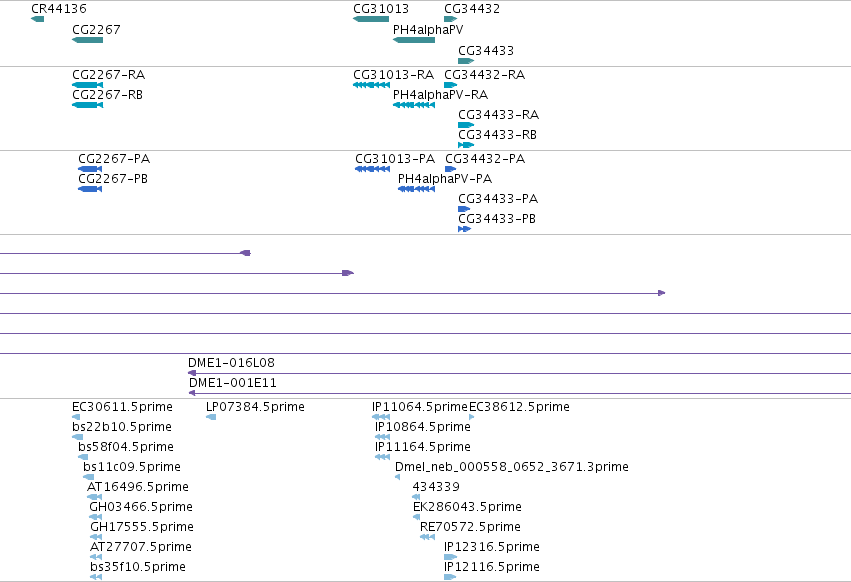The image size is (851, 582).
Task: Select EST EK286043.5prime
Action: tap(416, 517)
